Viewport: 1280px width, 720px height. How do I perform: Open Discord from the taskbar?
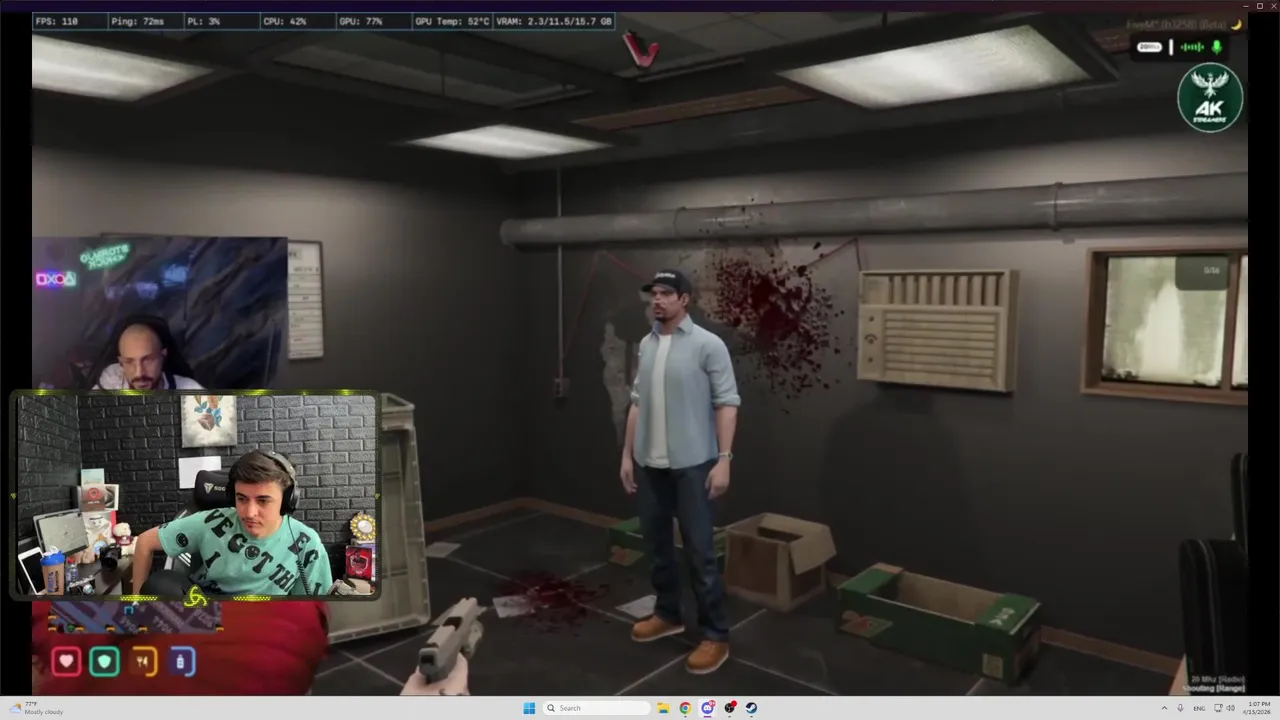click(708, 708)
